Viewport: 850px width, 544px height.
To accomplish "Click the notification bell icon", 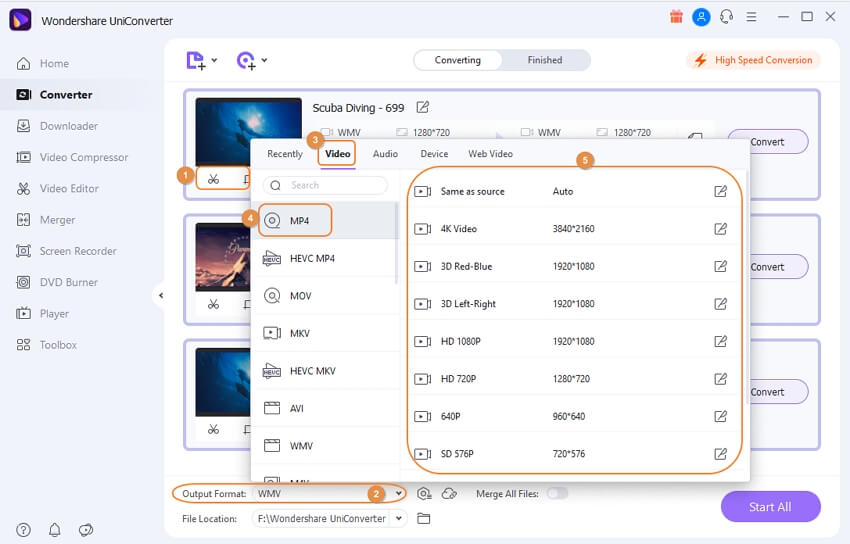I will (54, 529).
